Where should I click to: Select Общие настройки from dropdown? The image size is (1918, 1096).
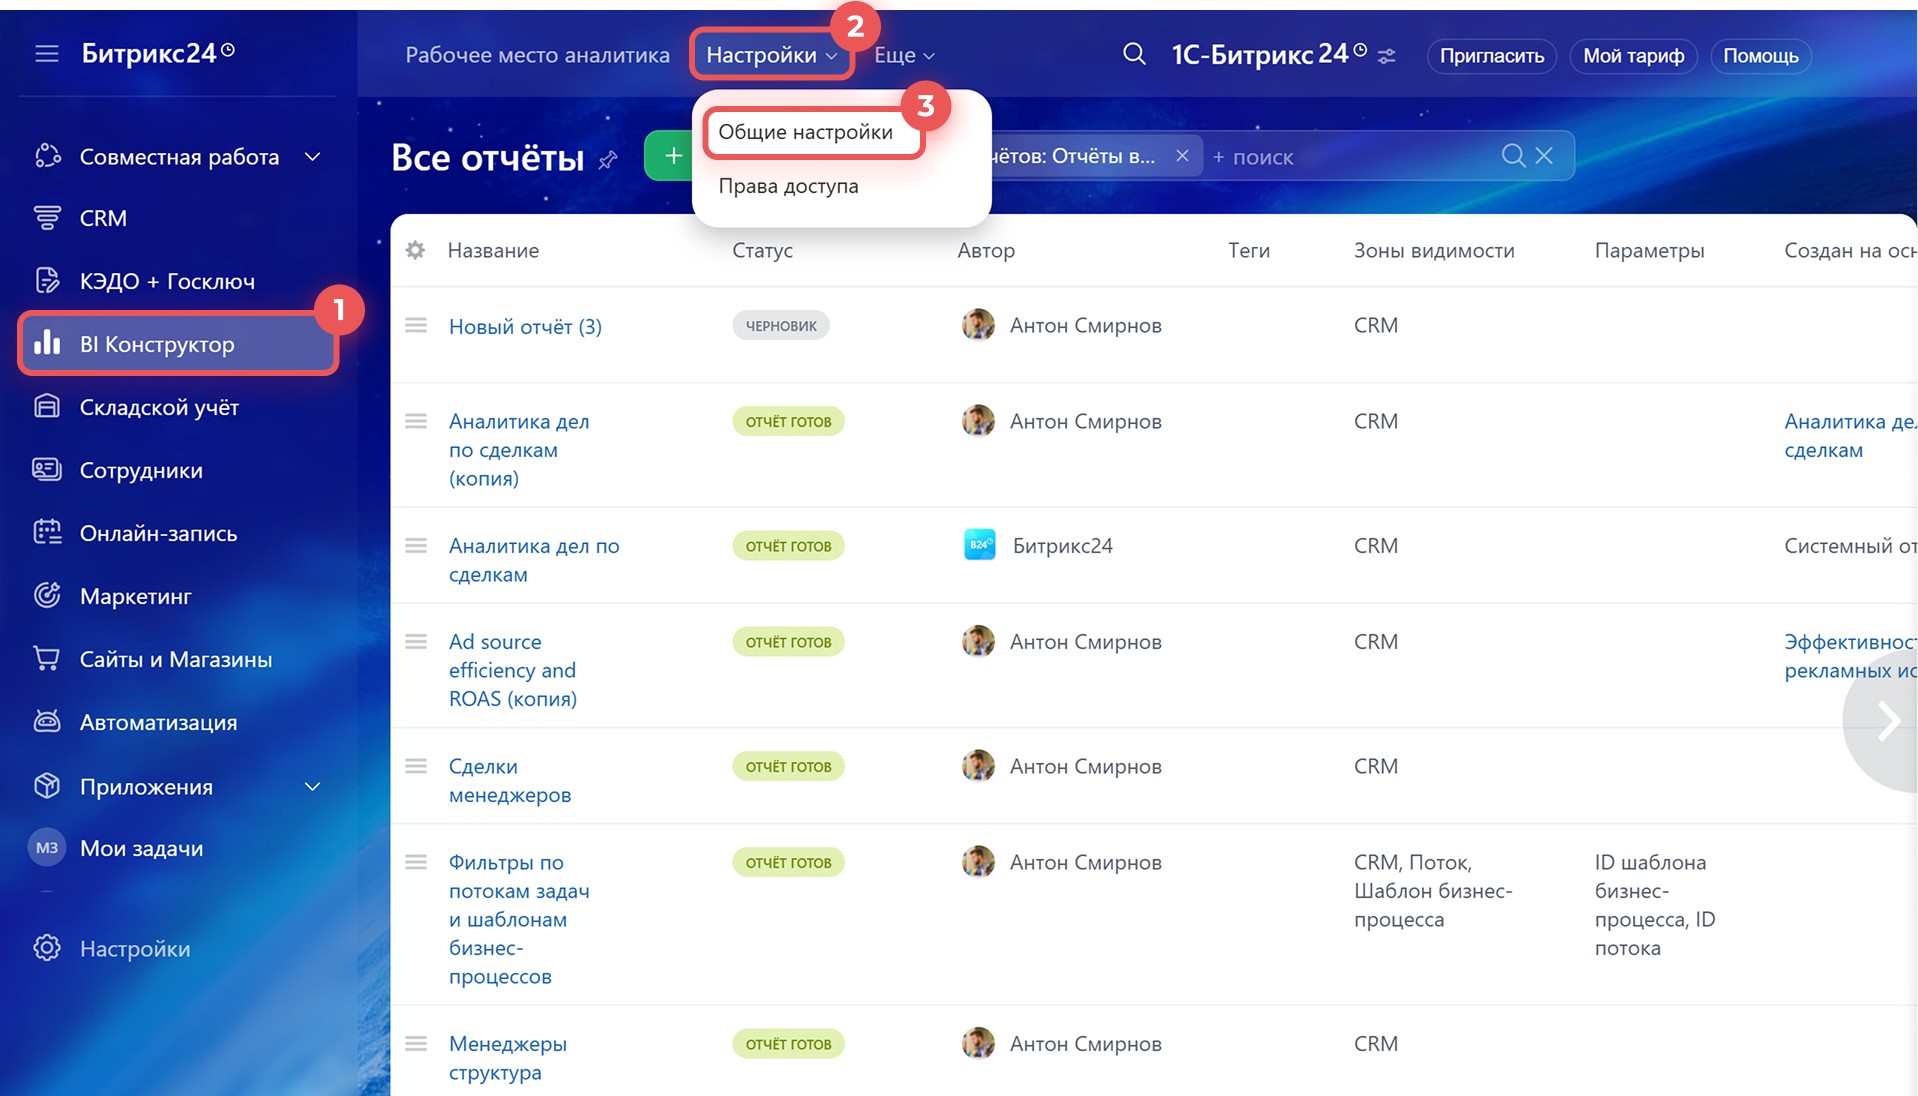(805, 132)
